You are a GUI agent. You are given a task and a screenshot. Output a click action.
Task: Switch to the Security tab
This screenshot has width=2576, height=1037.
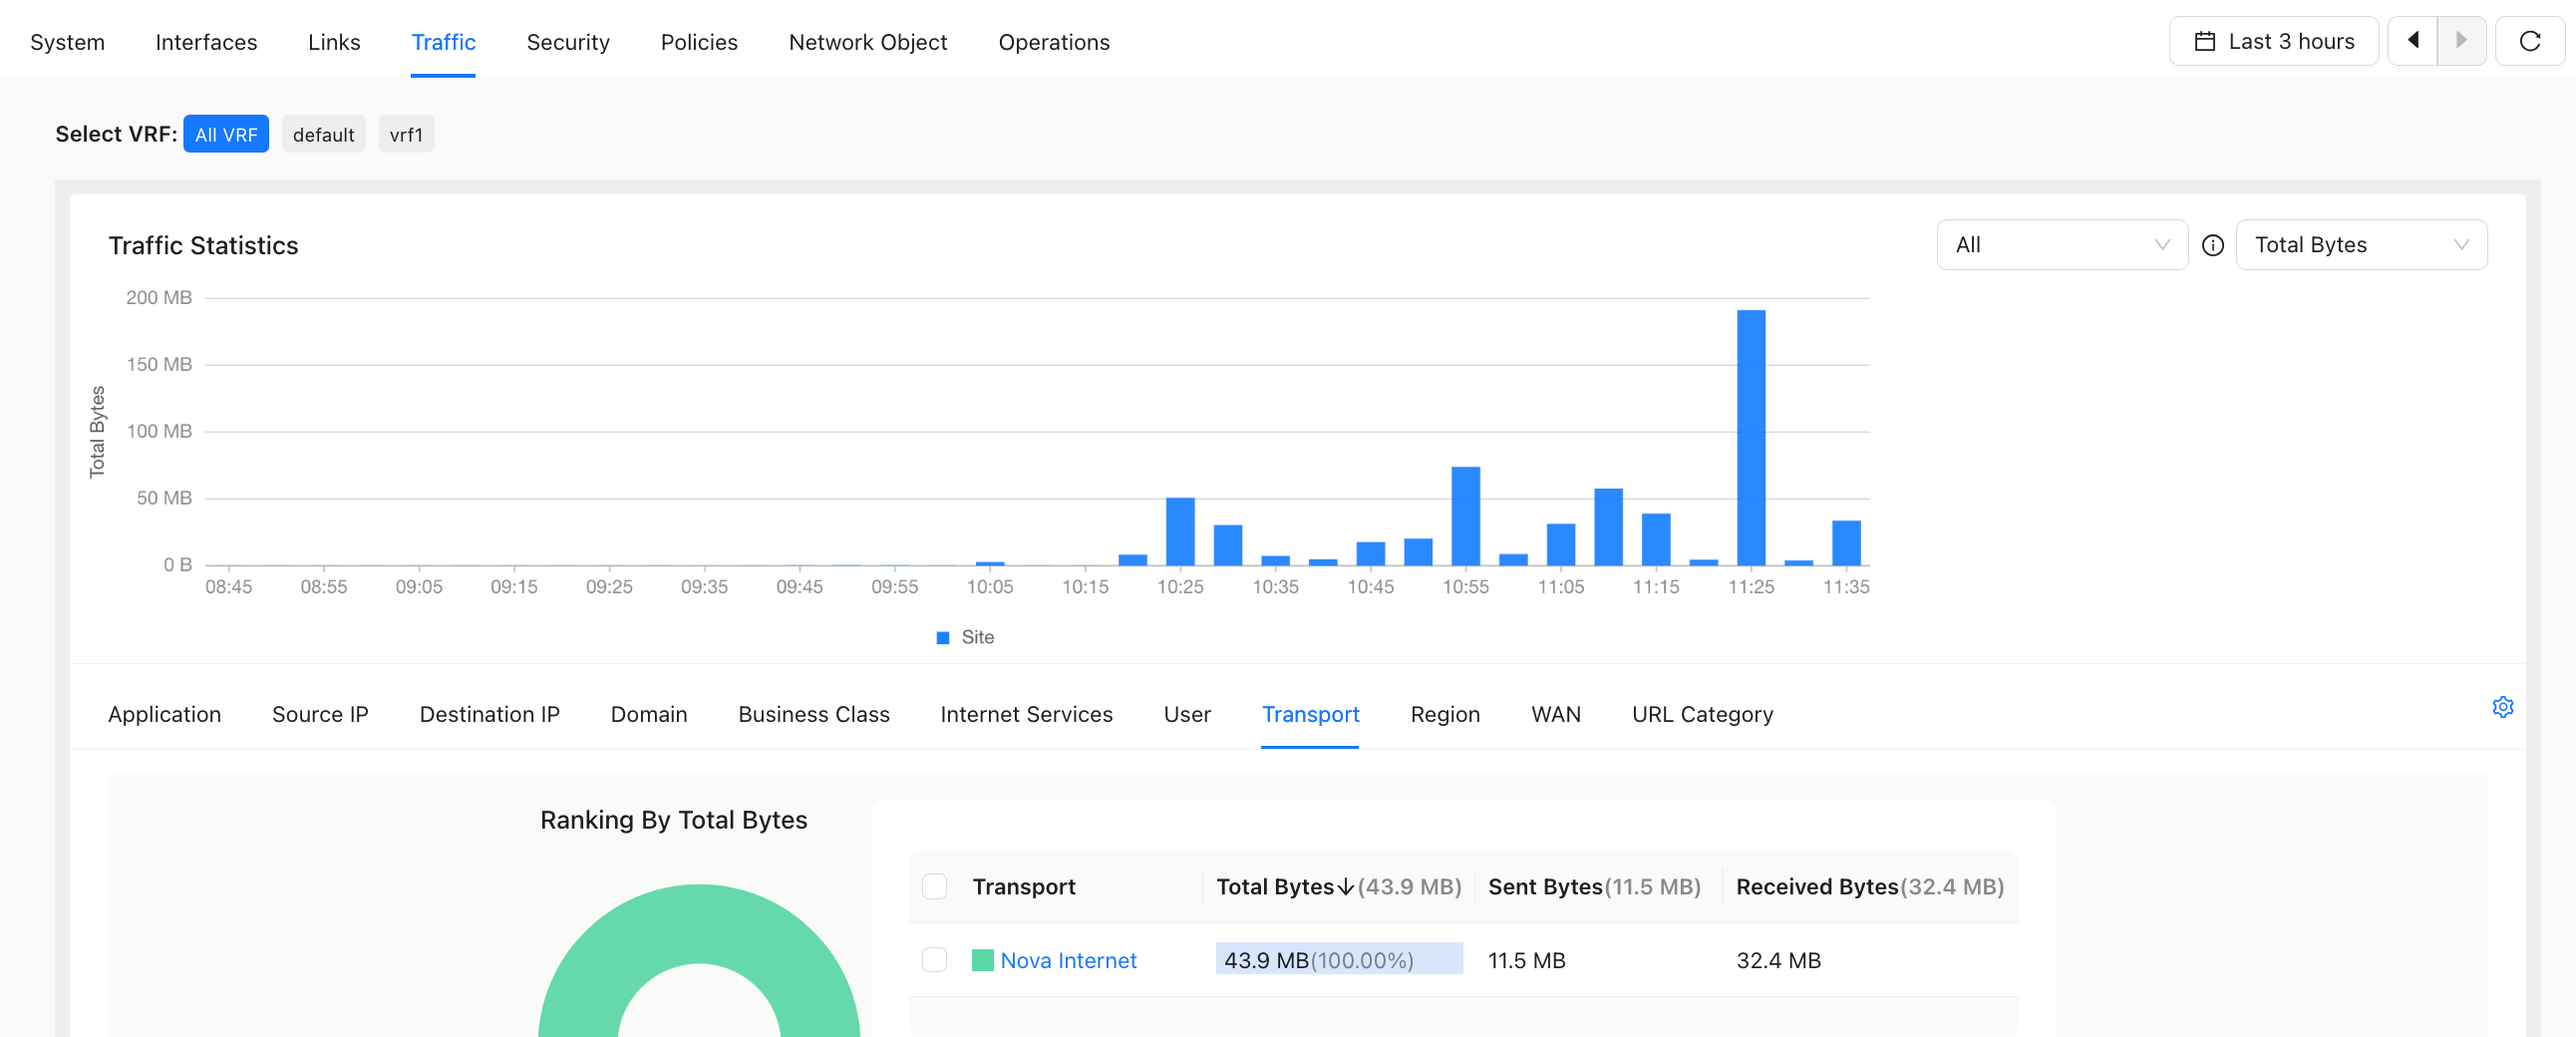pyautogui.click(x=568, y=42)
